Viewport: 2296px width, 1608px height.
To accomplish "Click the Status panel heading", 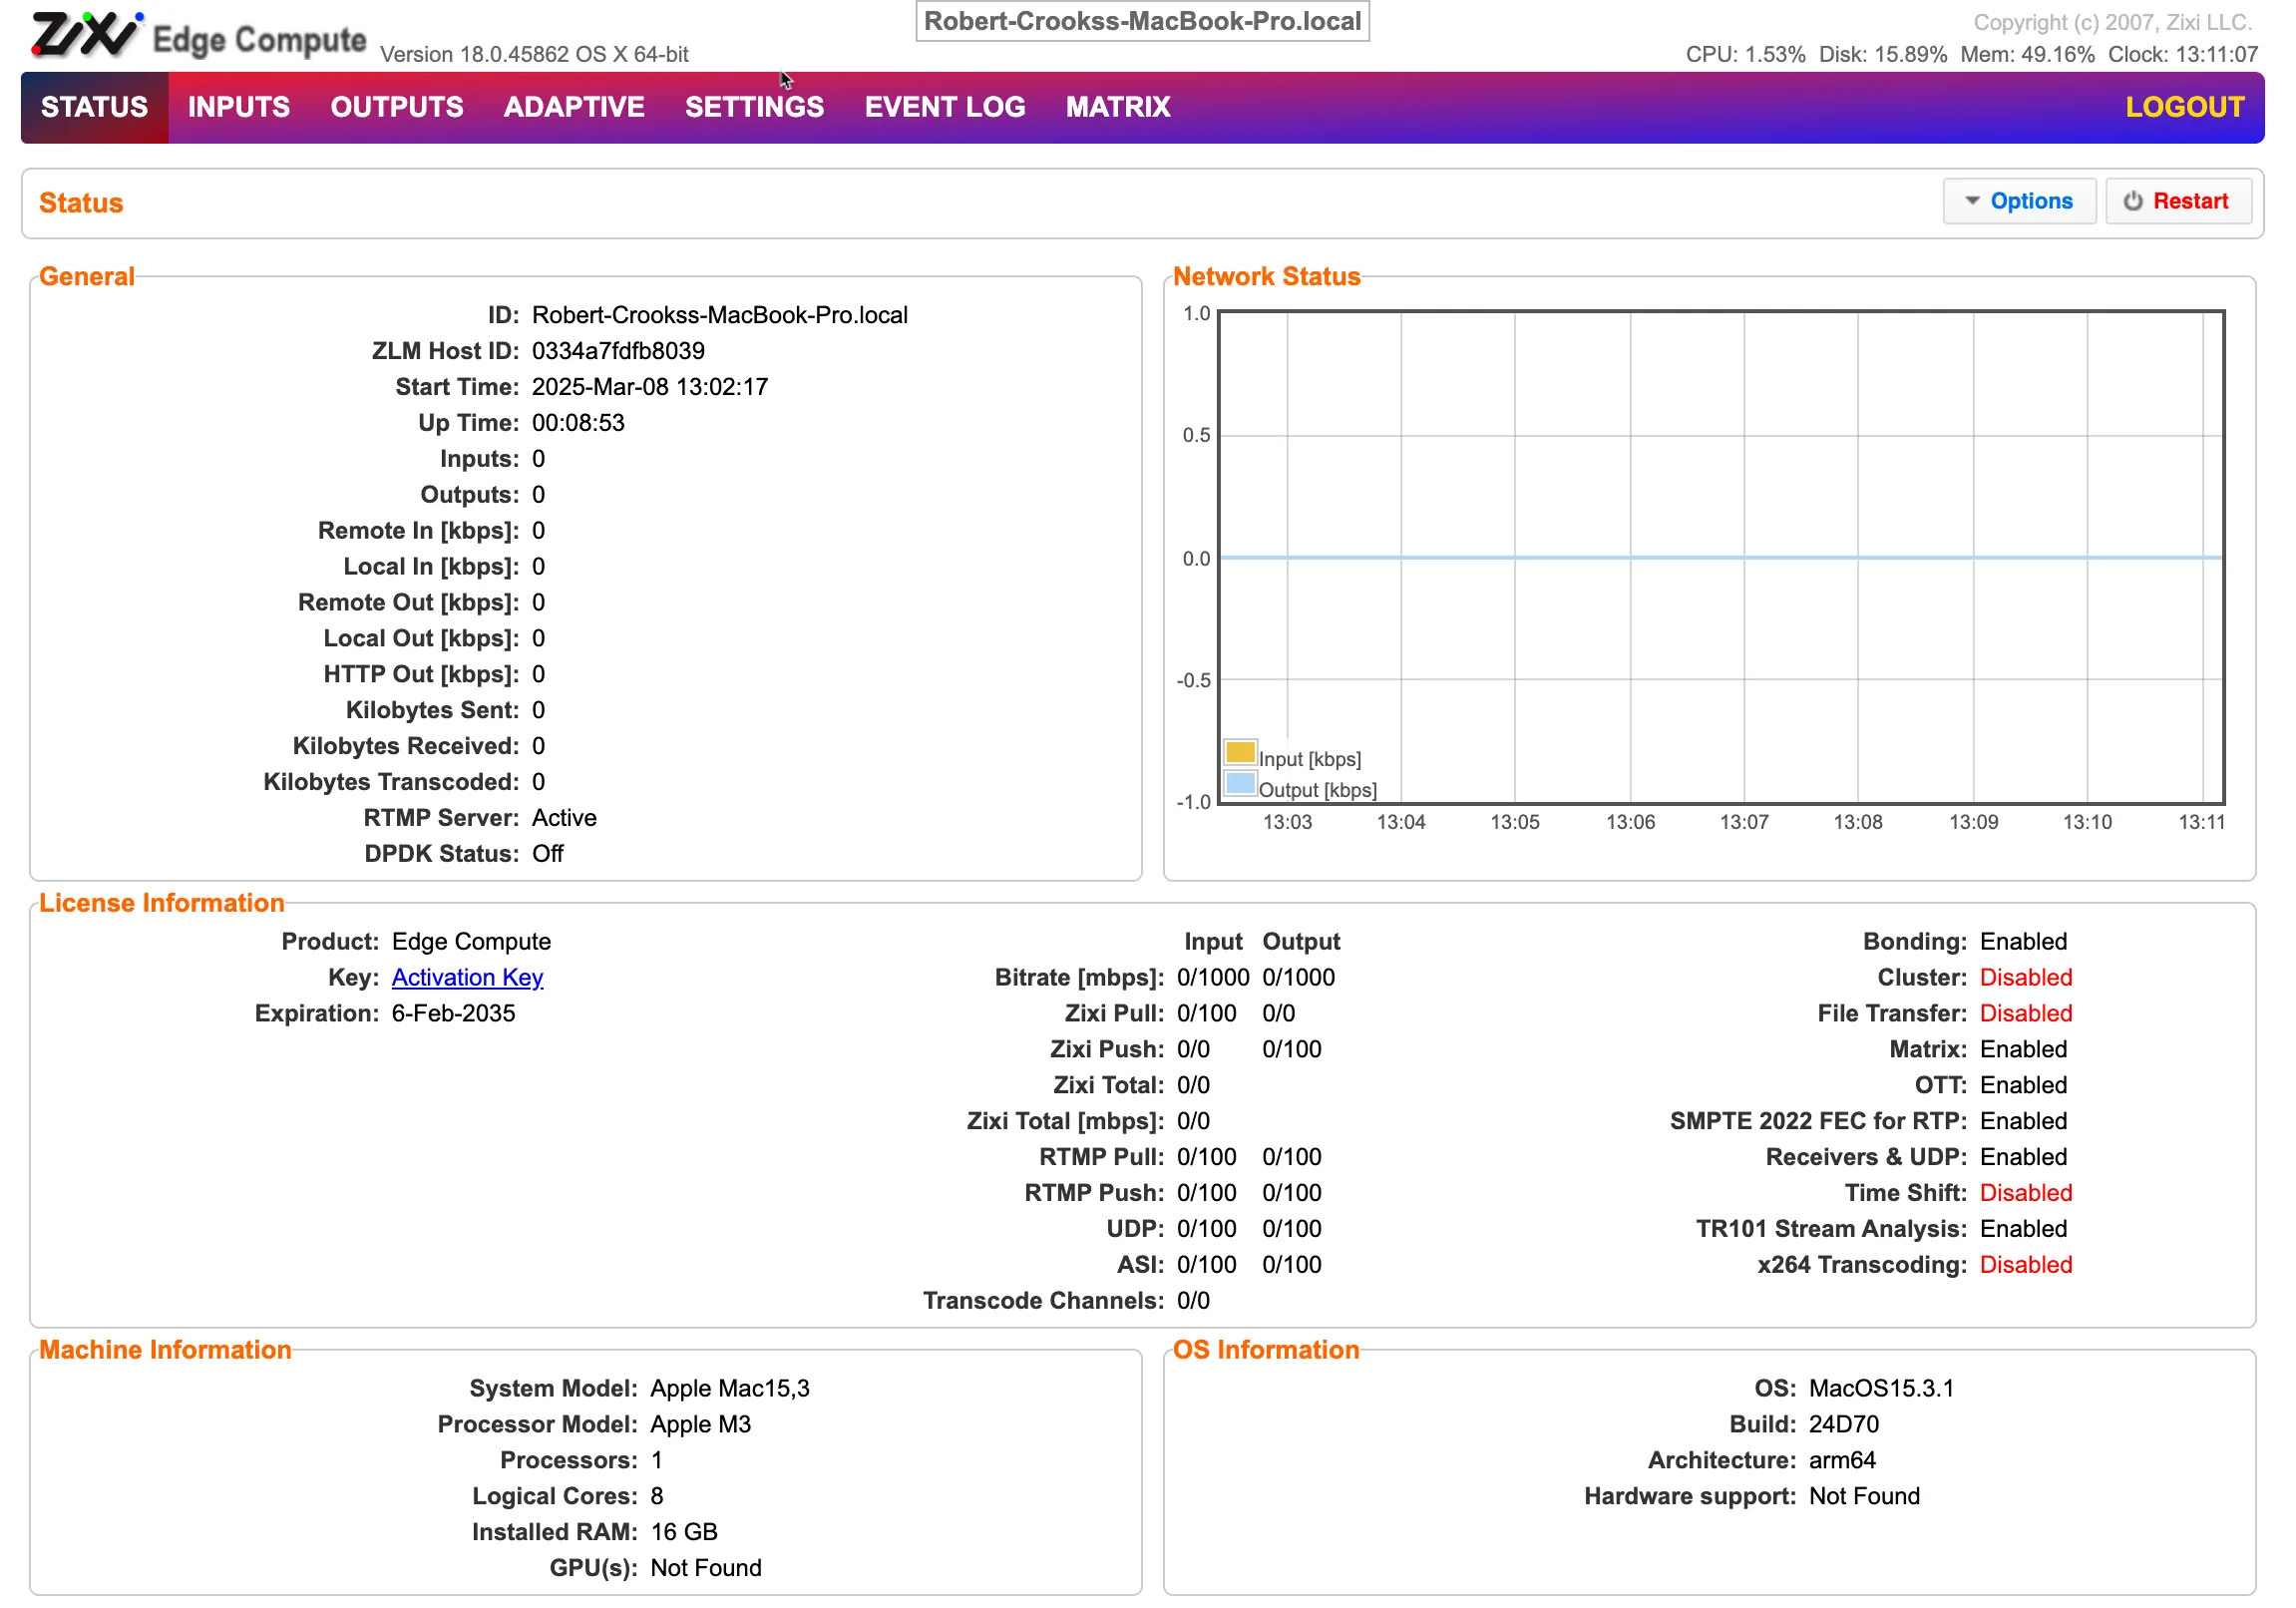I will [x=82, y=204].
